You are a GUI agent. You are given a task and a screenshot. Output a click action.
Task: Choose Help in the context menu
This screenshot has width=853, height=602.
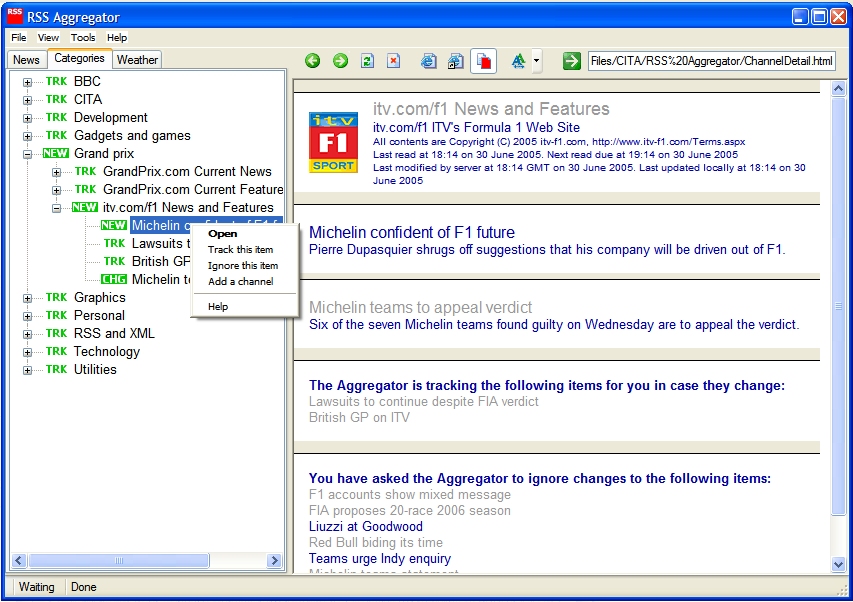tap(244, 307)
